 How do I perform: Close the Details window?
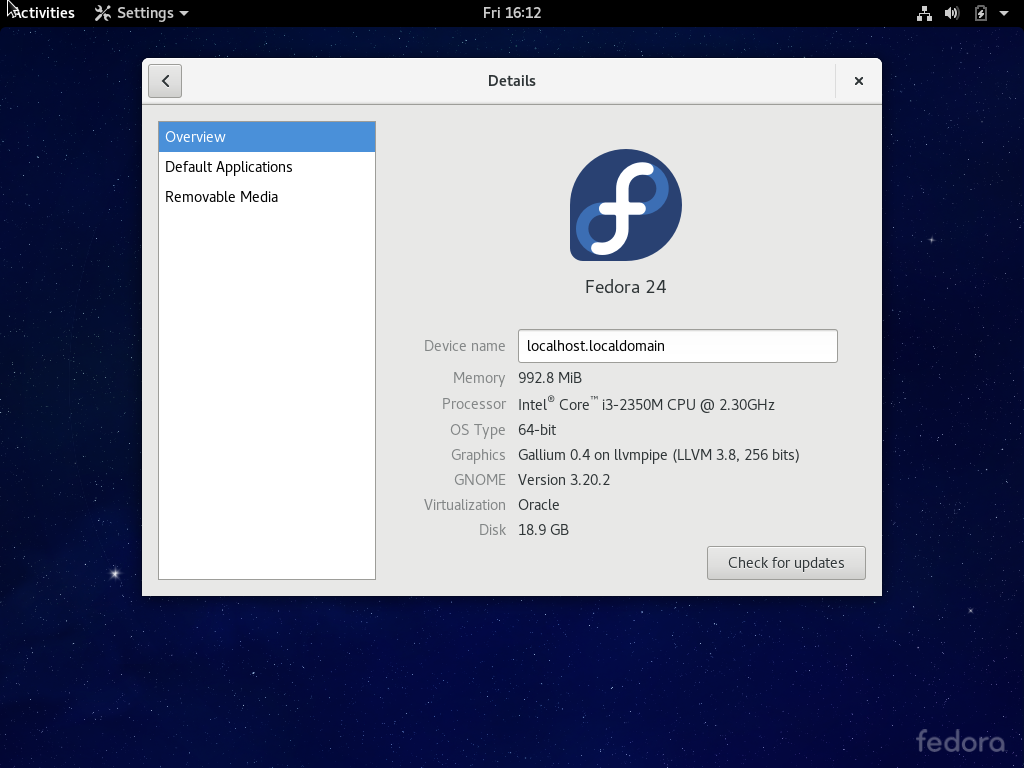(x=859, y=81)
